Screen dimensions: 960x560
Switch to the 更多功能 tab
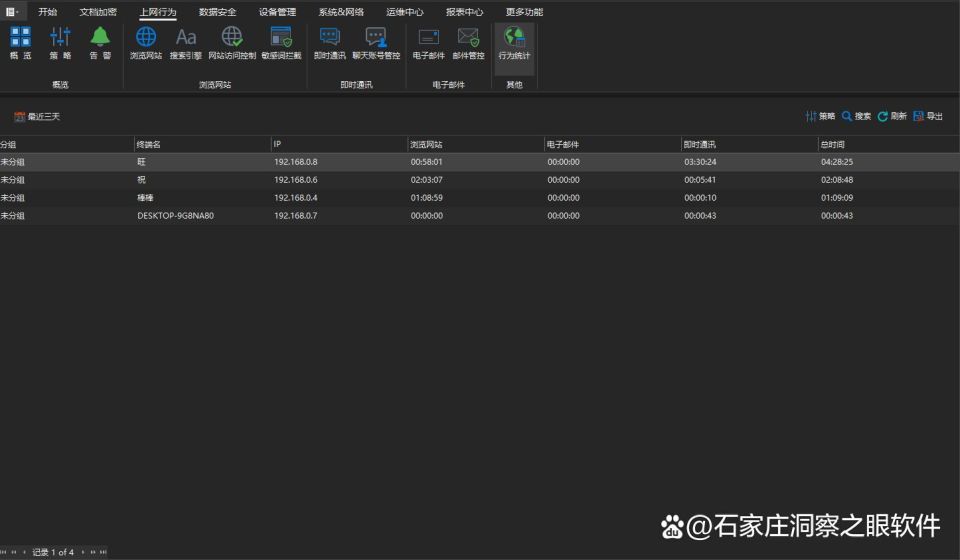coord(524,12)
